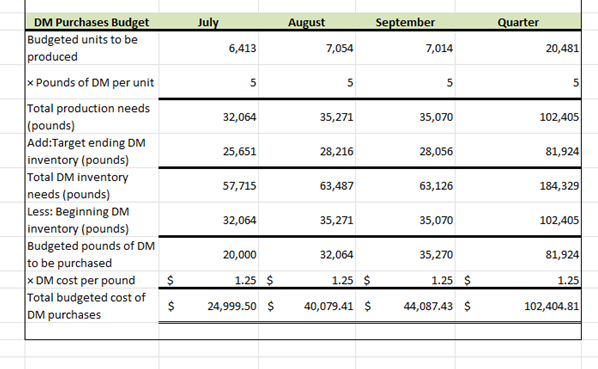Screen dimensions: 598x369
Task: Select July beginning DM inventory 32,064
Action: 209,220
